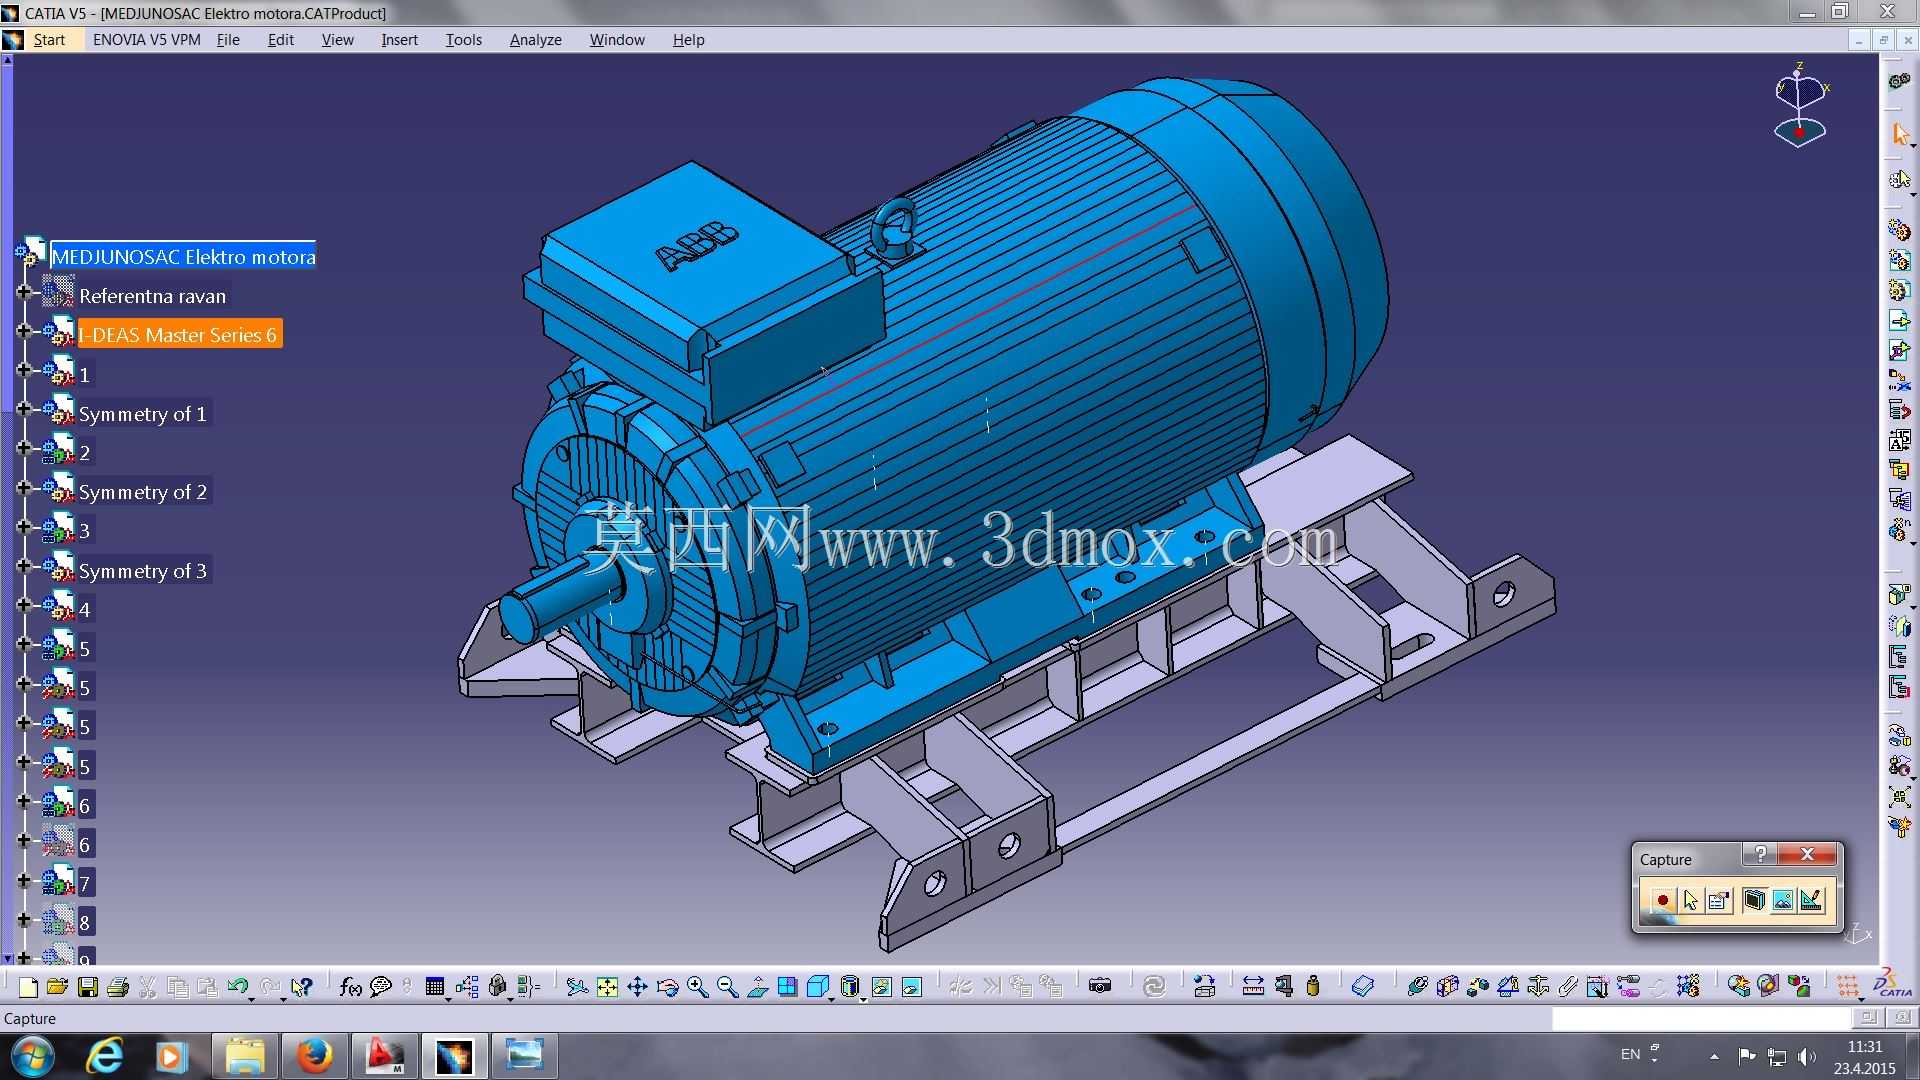Image resolution: width=1920 pixels, height=1080 pixels.
Task: Expand the Symmetry of 3 node
Action: pos(24,566)
